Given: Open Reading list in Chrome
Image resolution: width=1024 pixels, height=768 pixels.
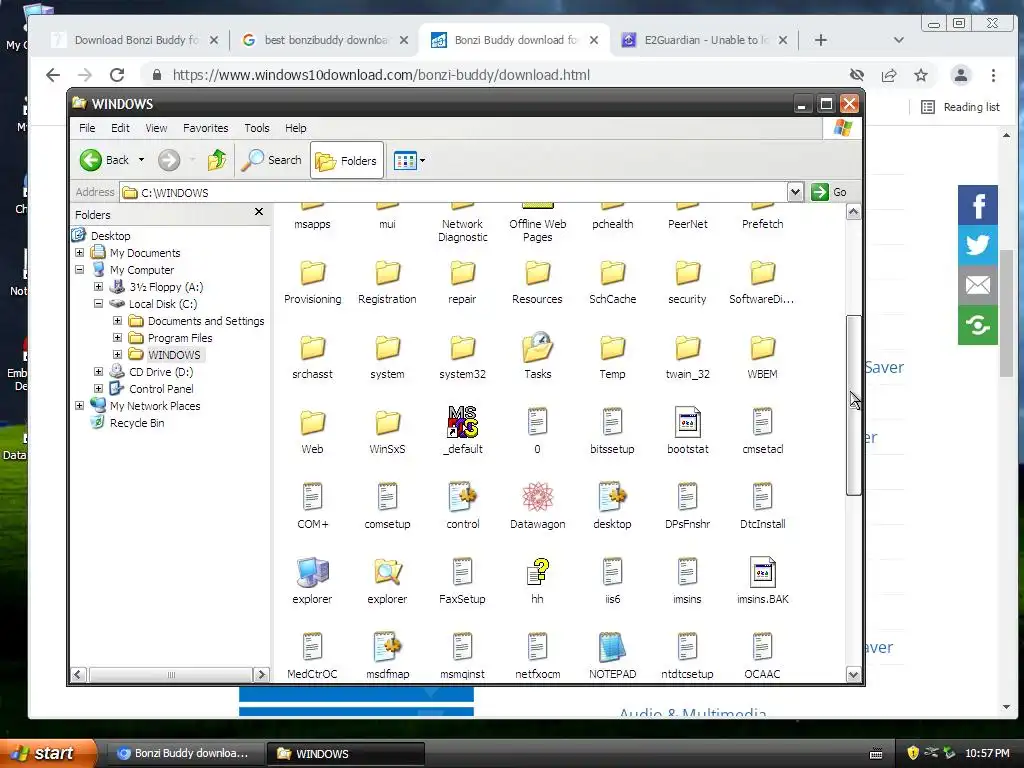Looking at the screenshot, I should pos(960,107).
